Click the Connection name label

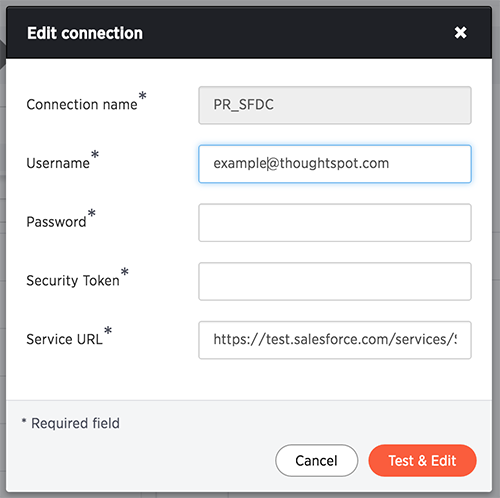[82, 105]
